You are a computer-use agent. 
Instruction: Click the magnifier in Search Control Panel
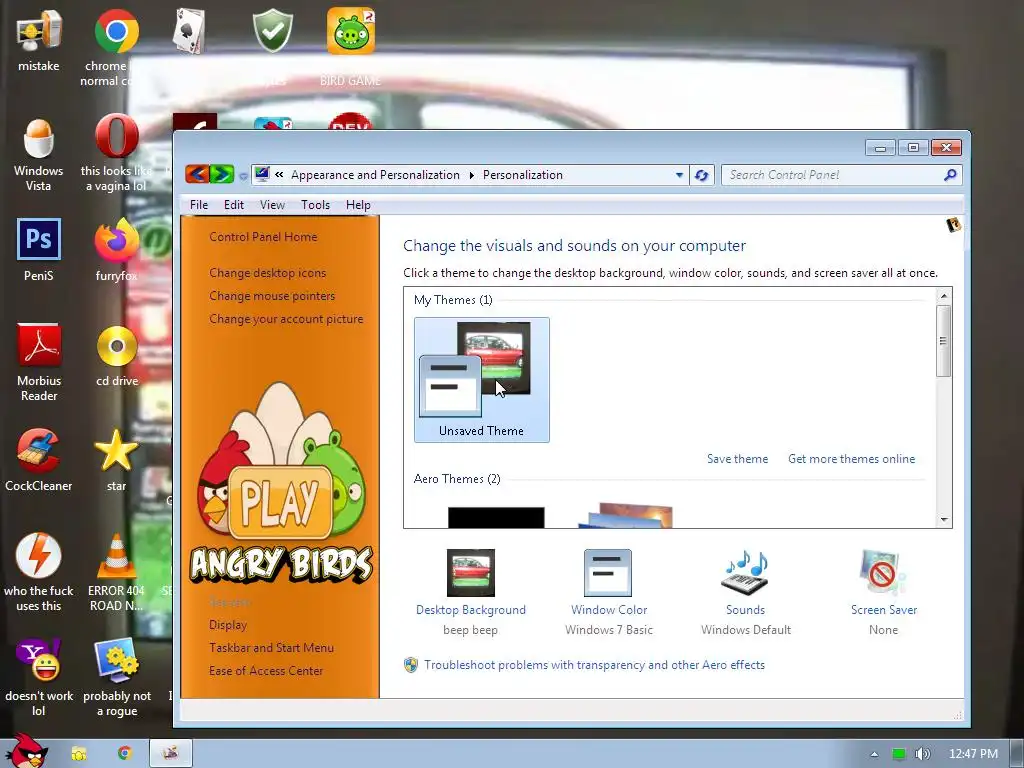coord(950,174)
